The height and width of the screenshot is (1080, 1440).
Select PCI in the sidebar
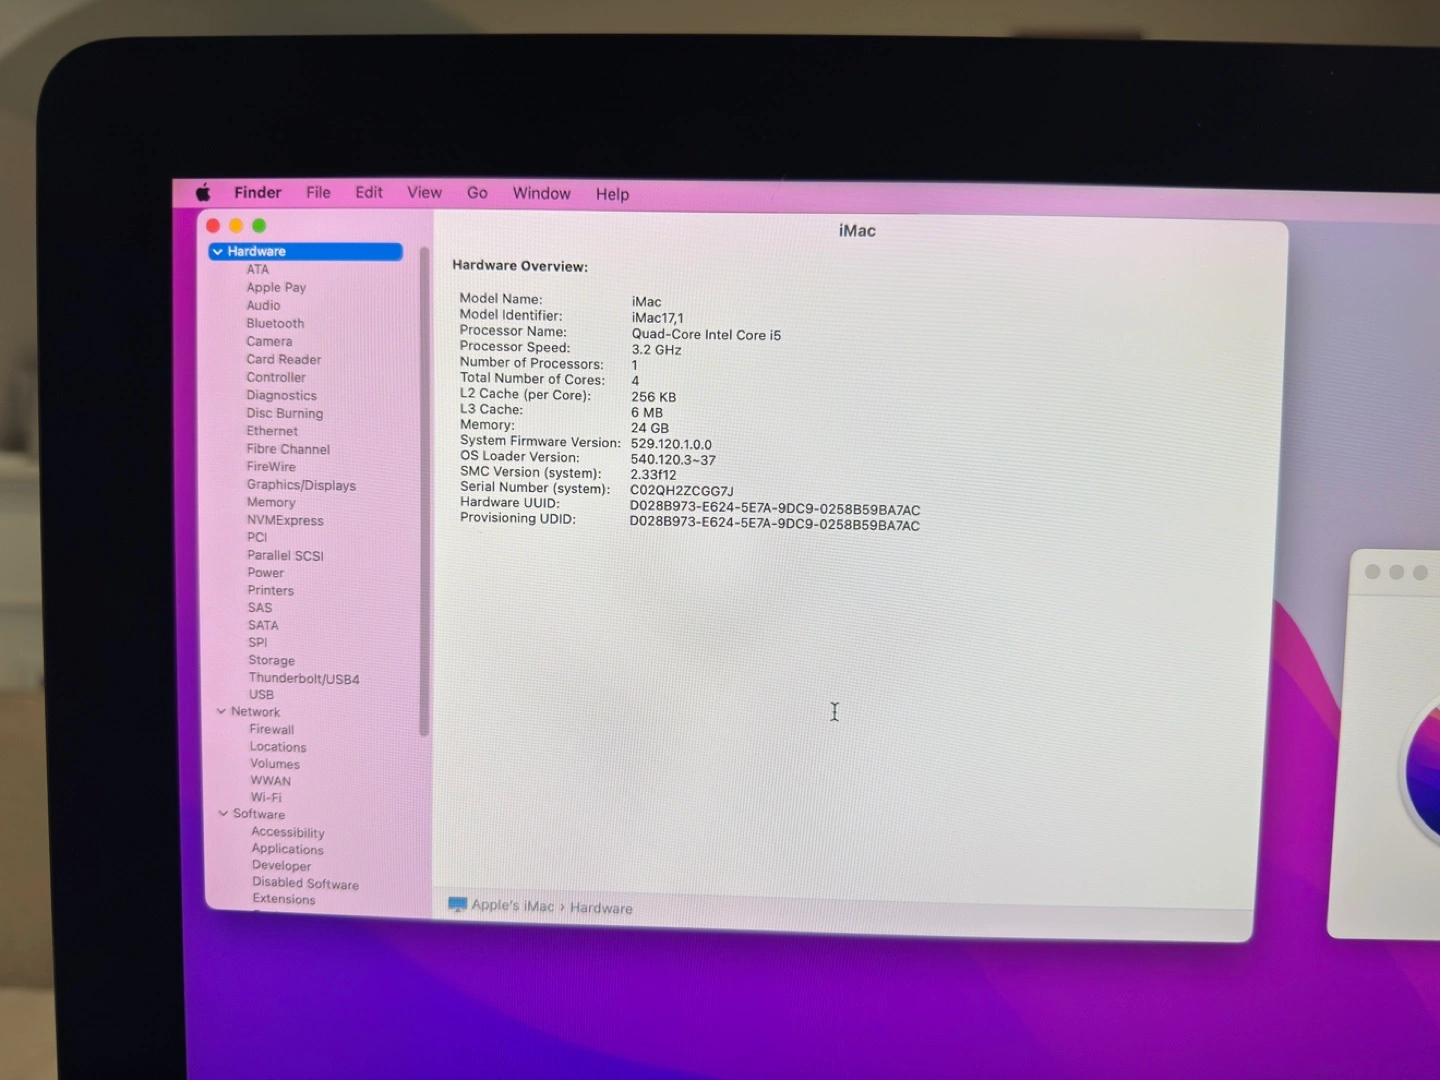[257, 537]
